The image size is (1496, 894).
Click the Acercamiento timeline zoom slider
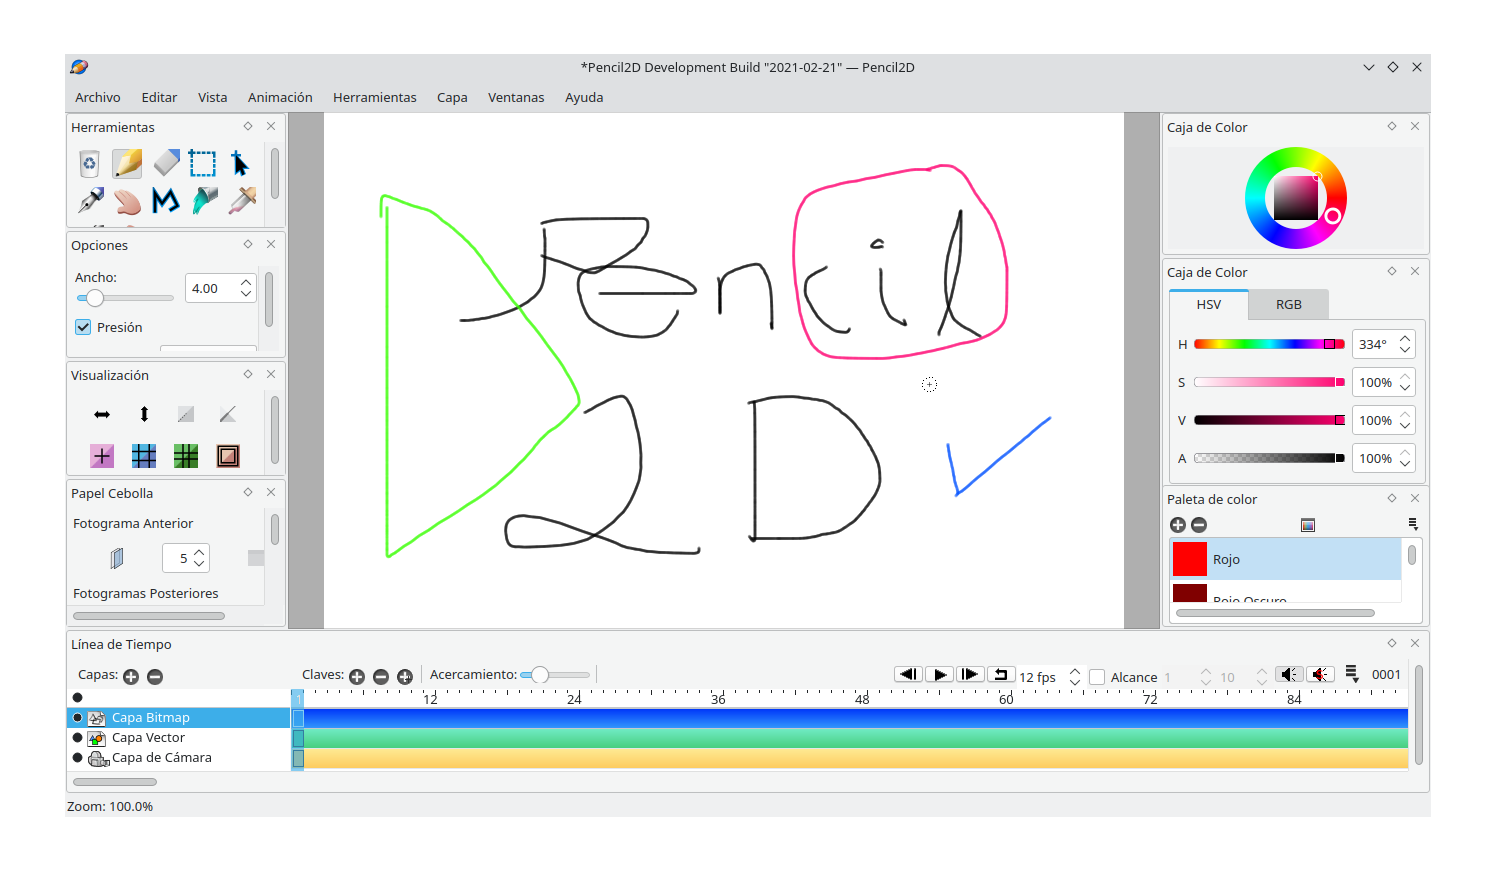[x=555, y=675]
